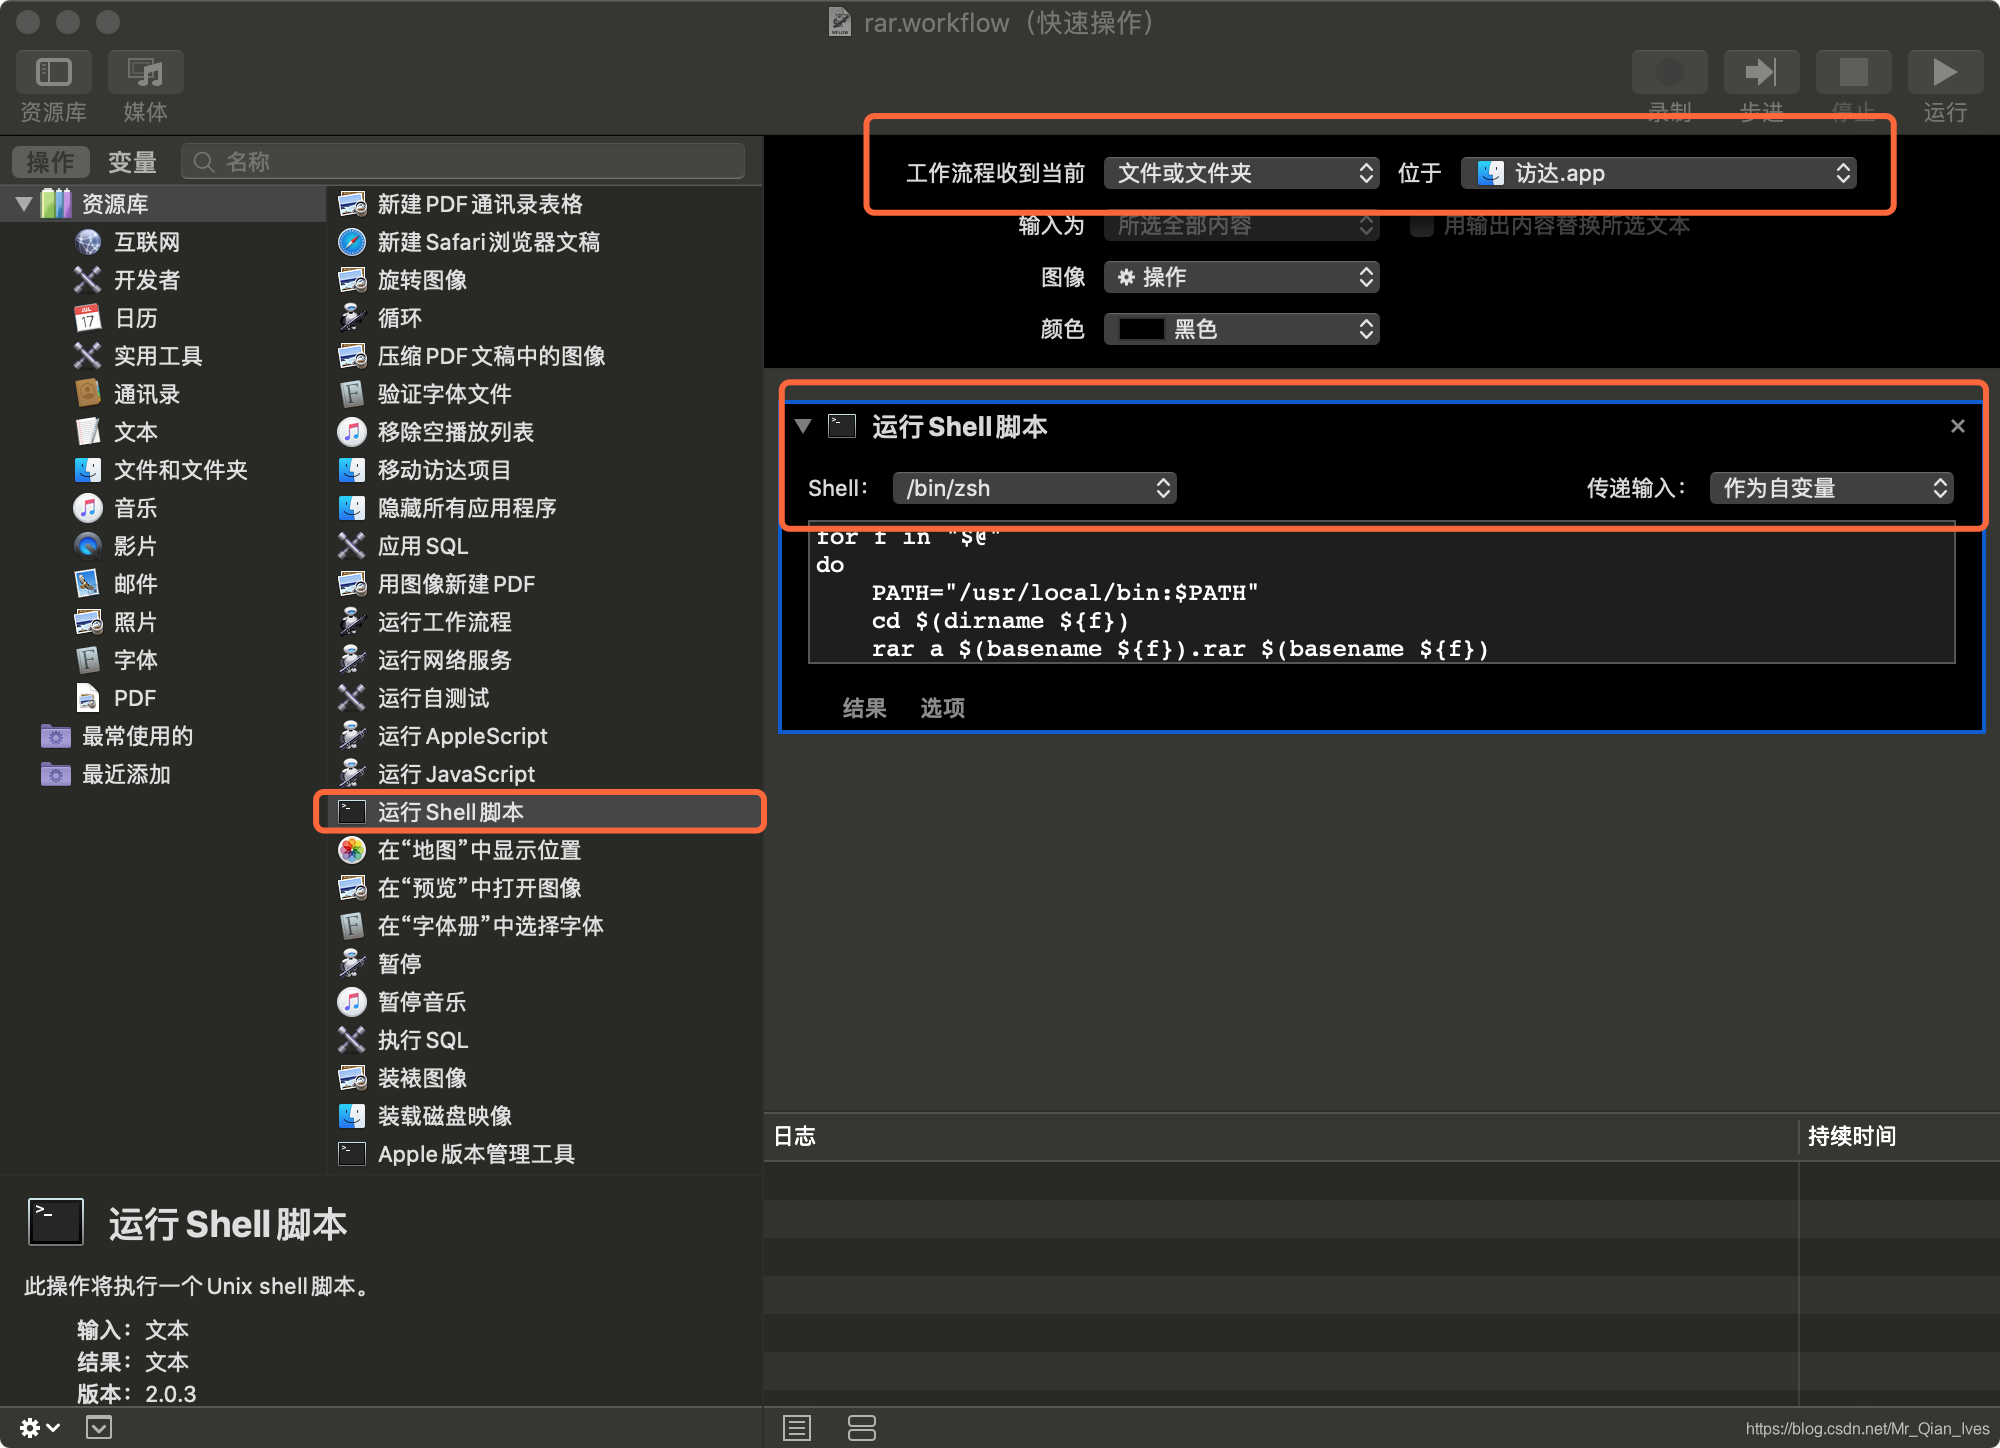This screenshot has width=2000, height=1448.
Task: Select the 邮件 category
Action: (x=135, y=584)
